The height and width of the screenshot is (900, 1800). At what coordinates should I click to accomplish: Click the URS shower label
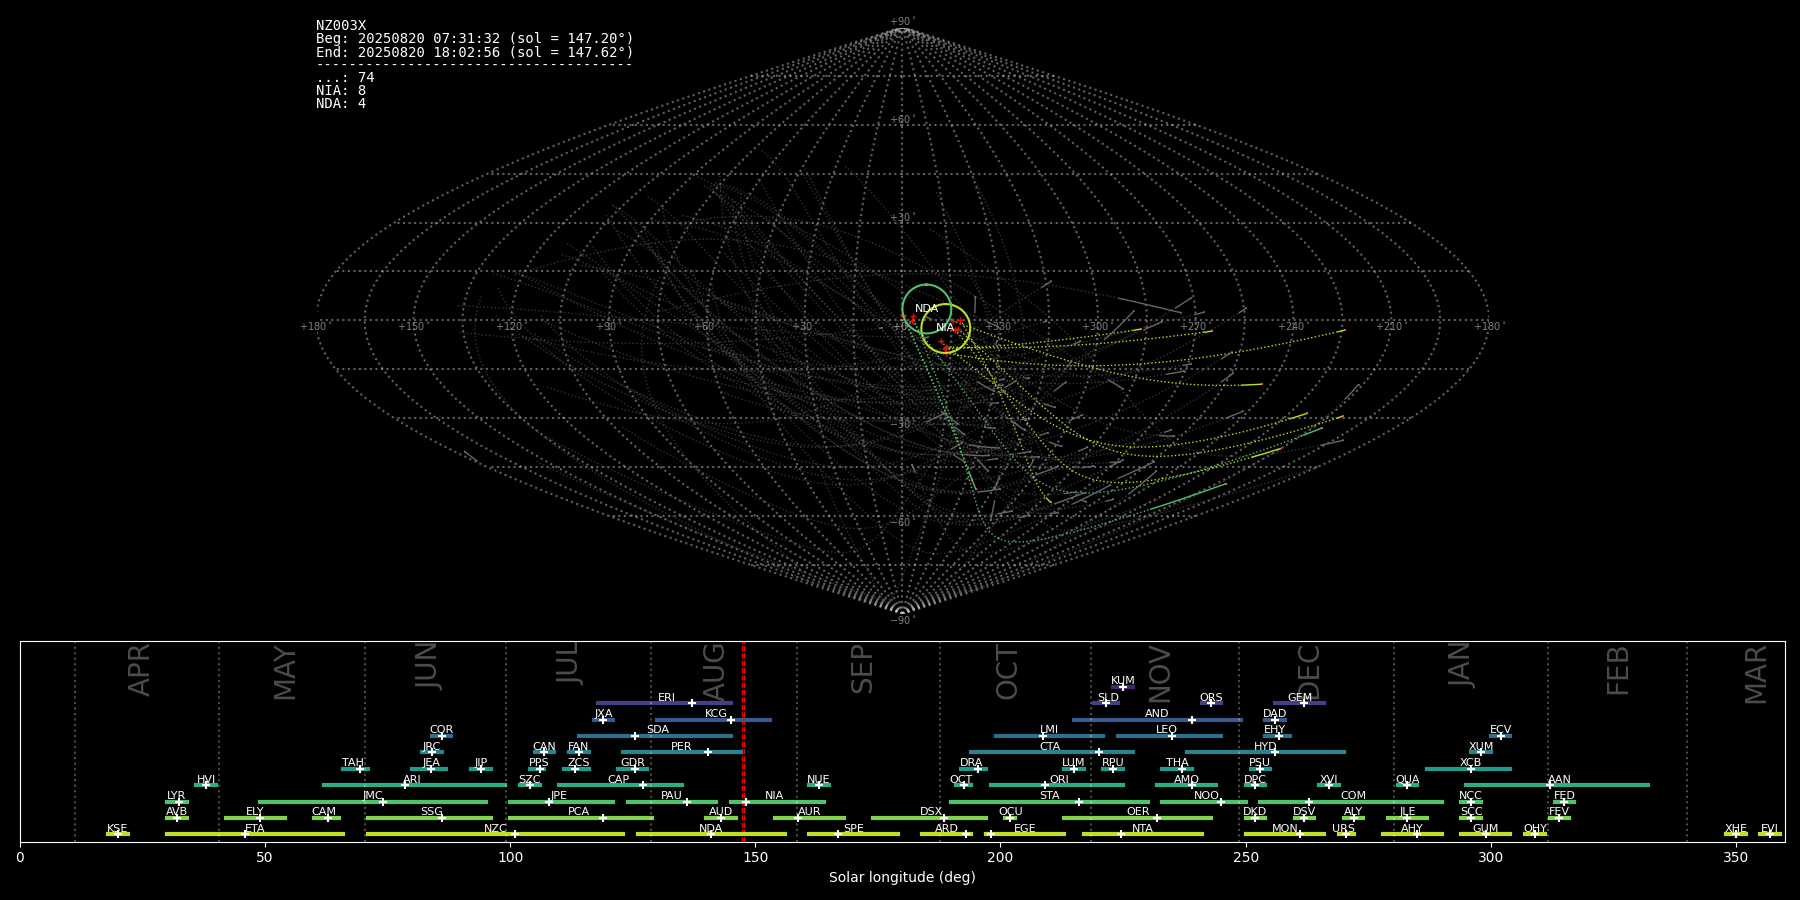pos(1343,829)
